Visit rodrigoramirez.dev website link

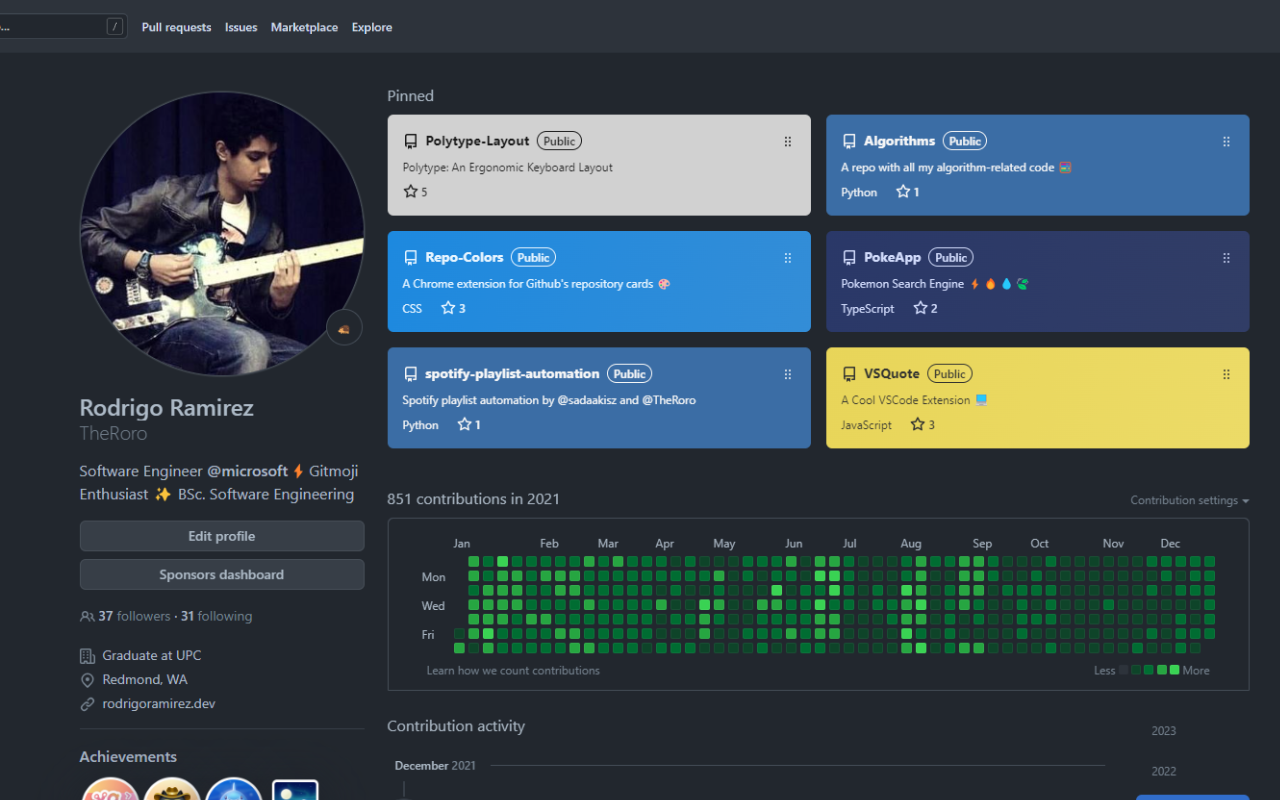pos(159,704)
